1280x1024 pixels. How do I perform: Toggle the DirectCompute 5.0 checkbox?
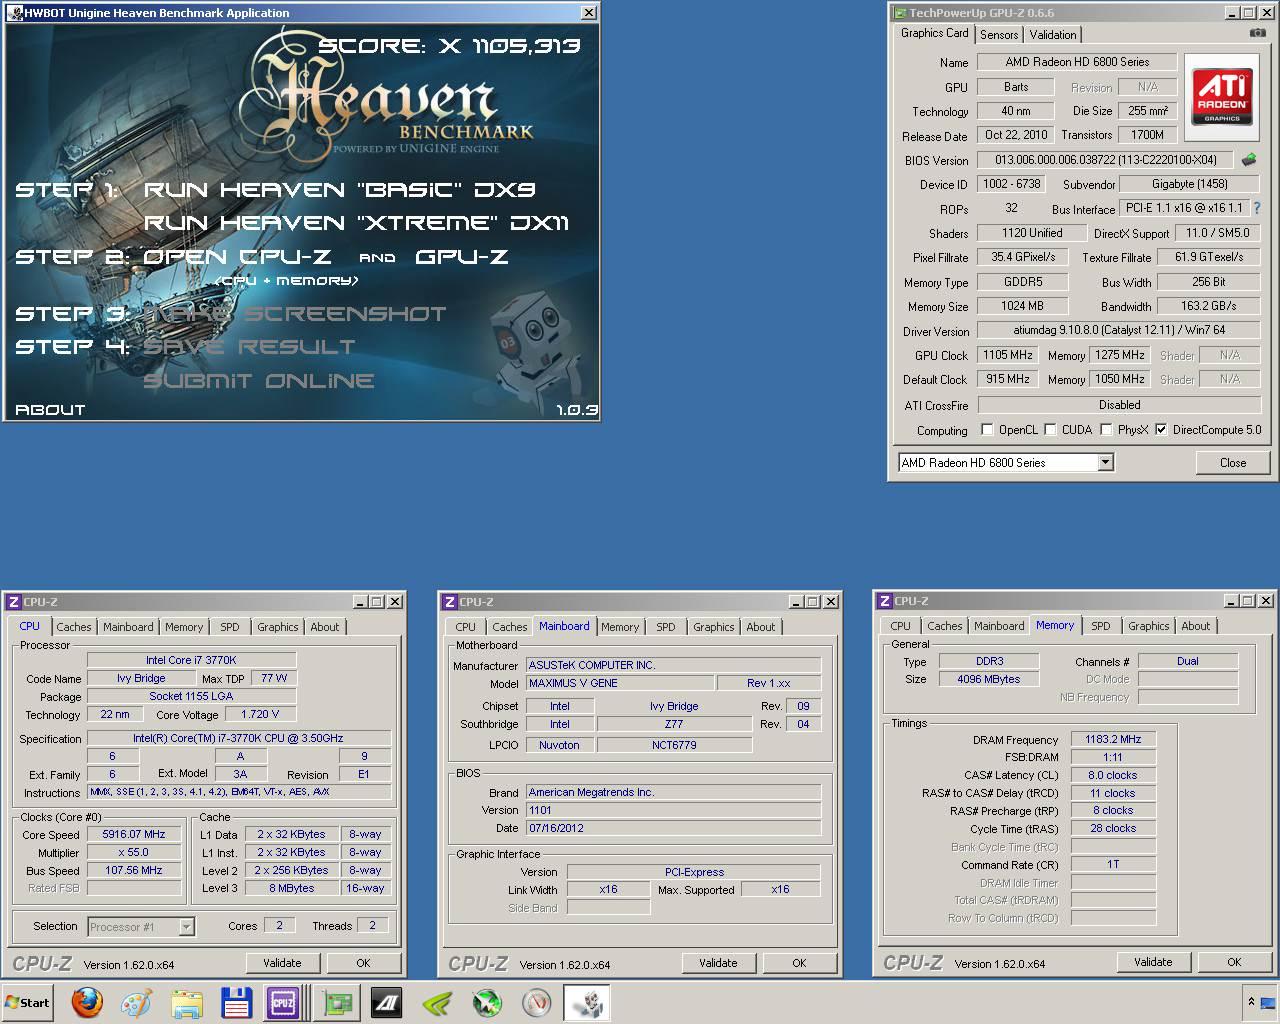pos(1161,430)
